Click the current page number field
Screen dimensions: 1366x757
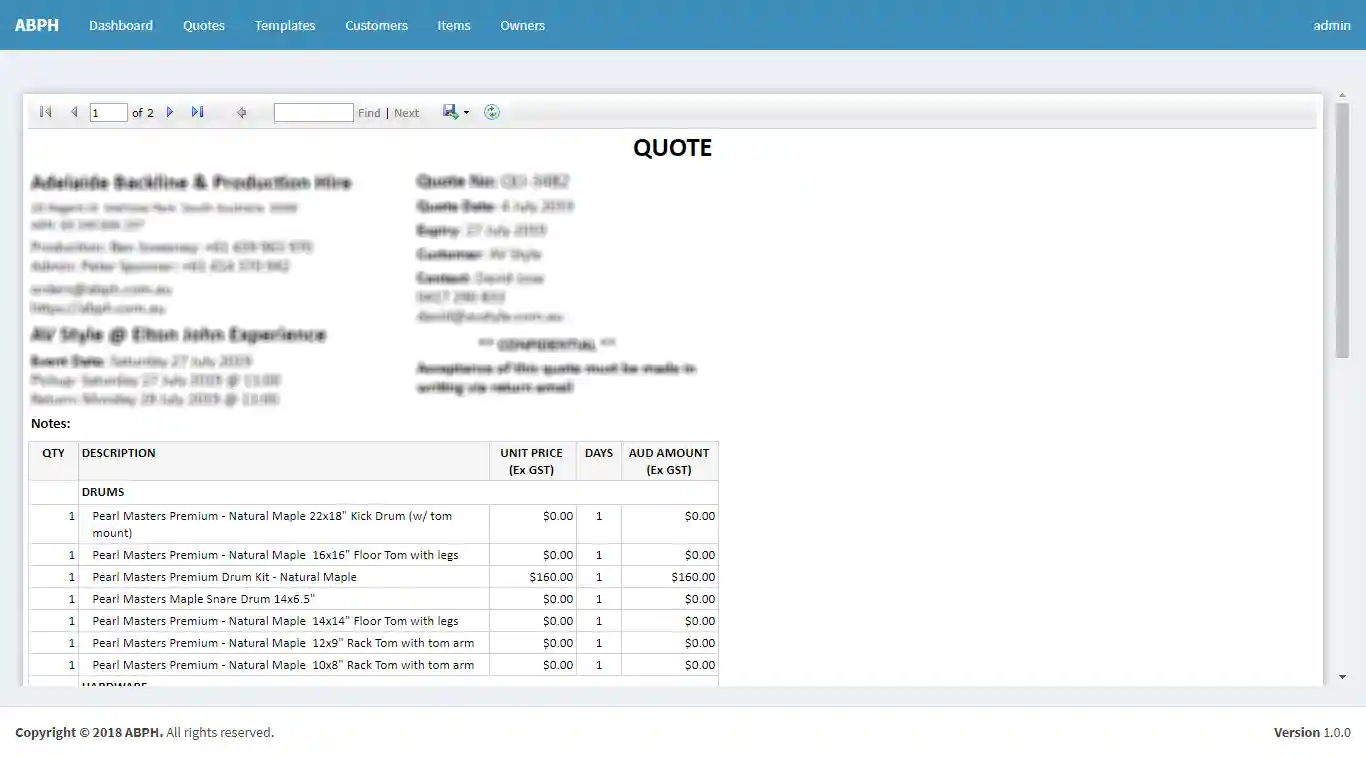tap(108, 113)
